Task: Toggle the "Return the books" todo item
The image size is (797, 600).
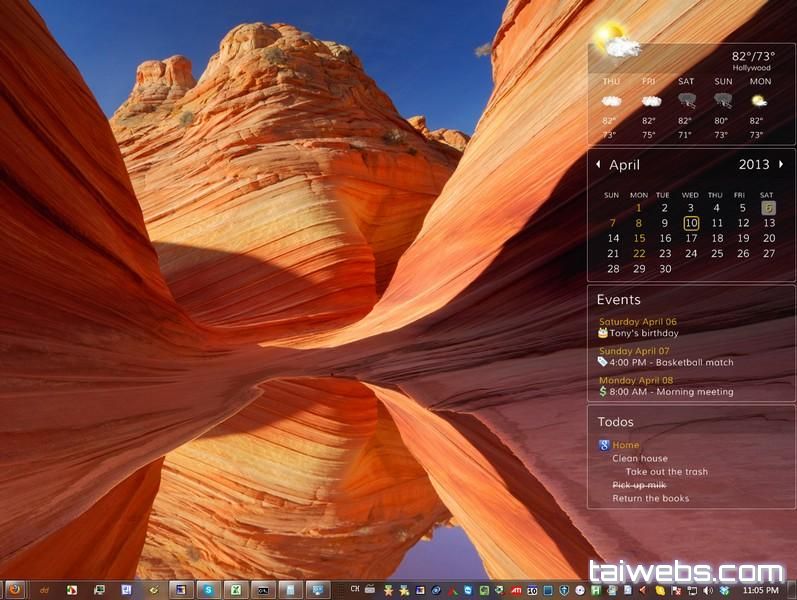Action: (650, 498)
